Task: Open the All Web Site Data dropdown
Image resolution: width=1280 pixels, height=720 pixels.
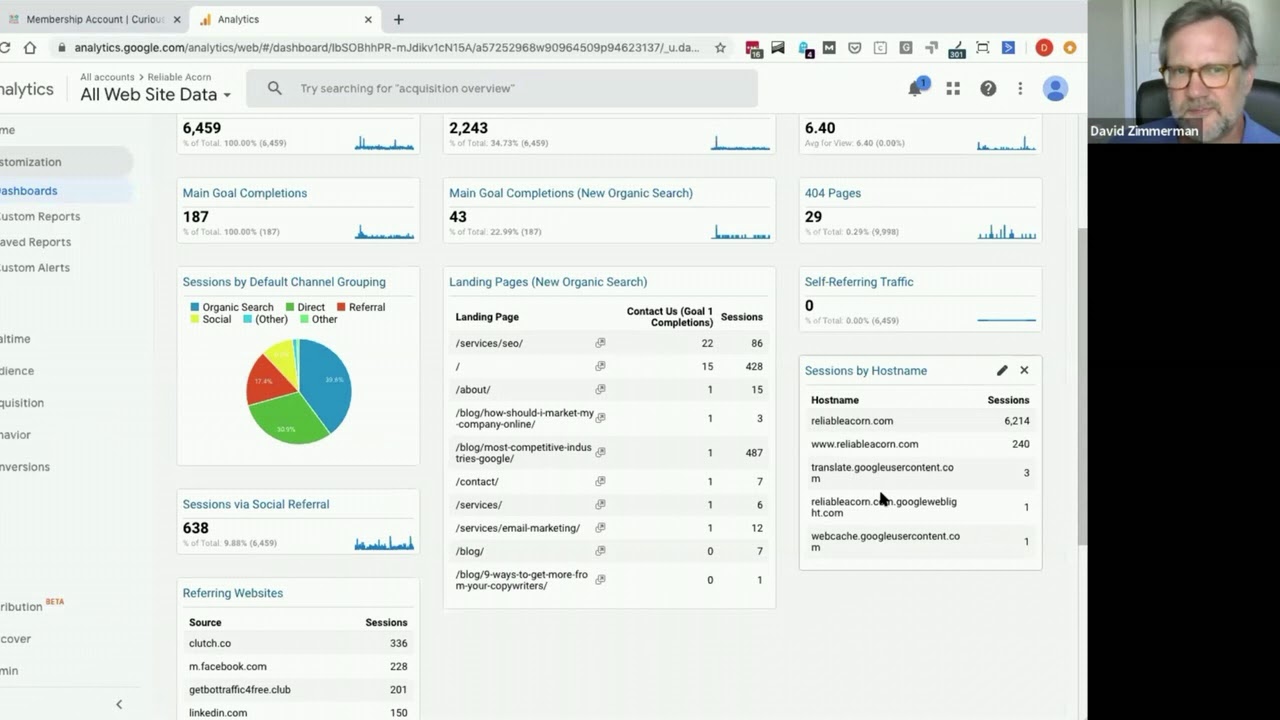Action: (156, 94)
